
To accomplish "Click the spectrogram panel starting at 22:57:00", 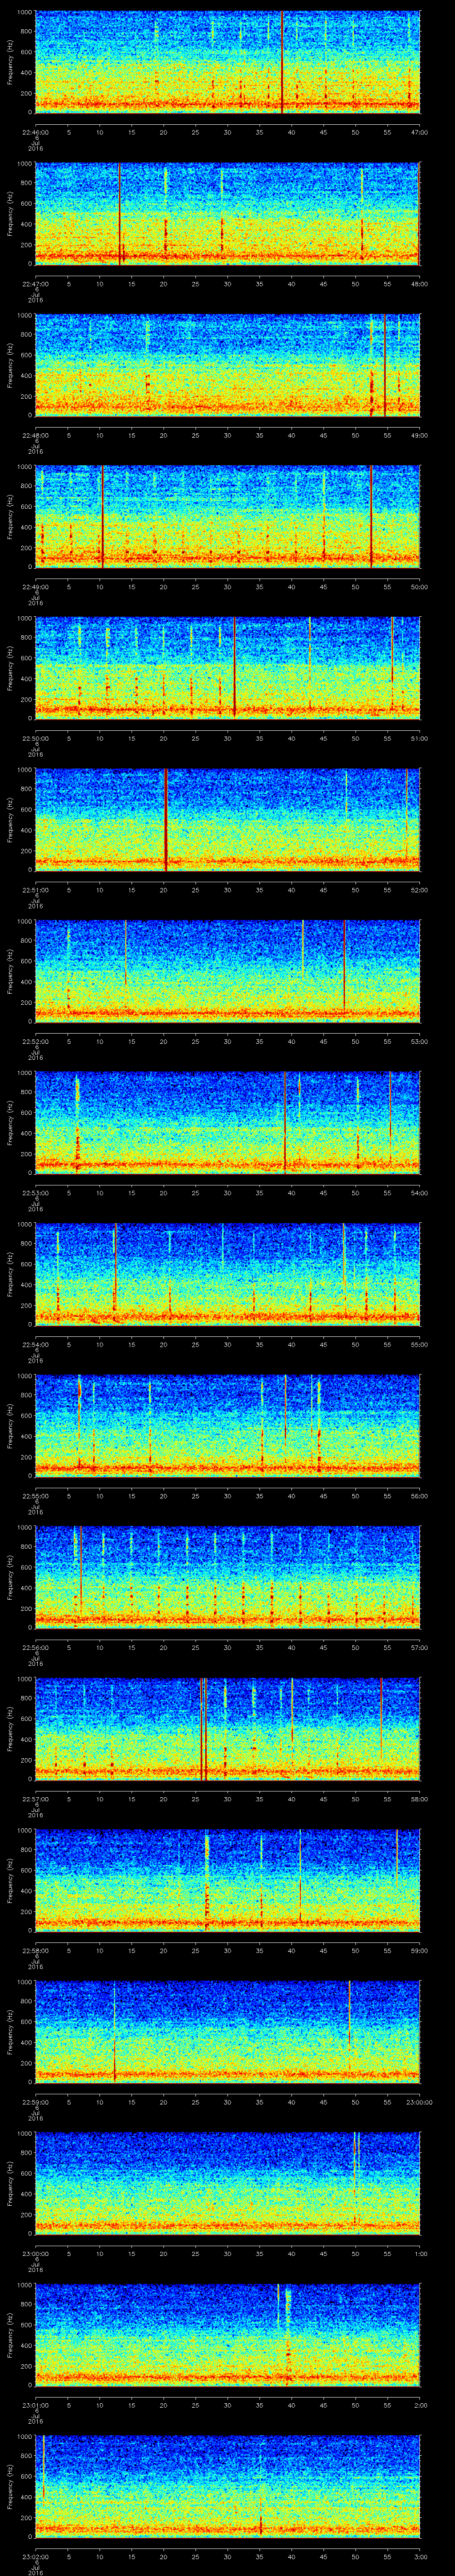I will [228, 1729].
